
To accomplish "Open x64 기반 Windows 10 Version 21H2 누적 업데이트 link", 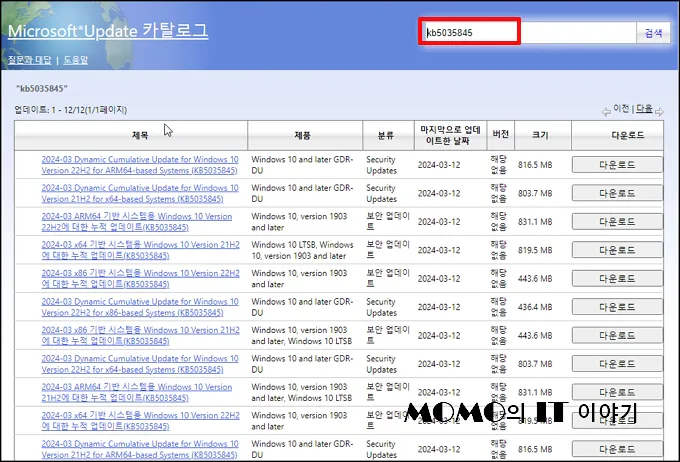I will 140,250.
